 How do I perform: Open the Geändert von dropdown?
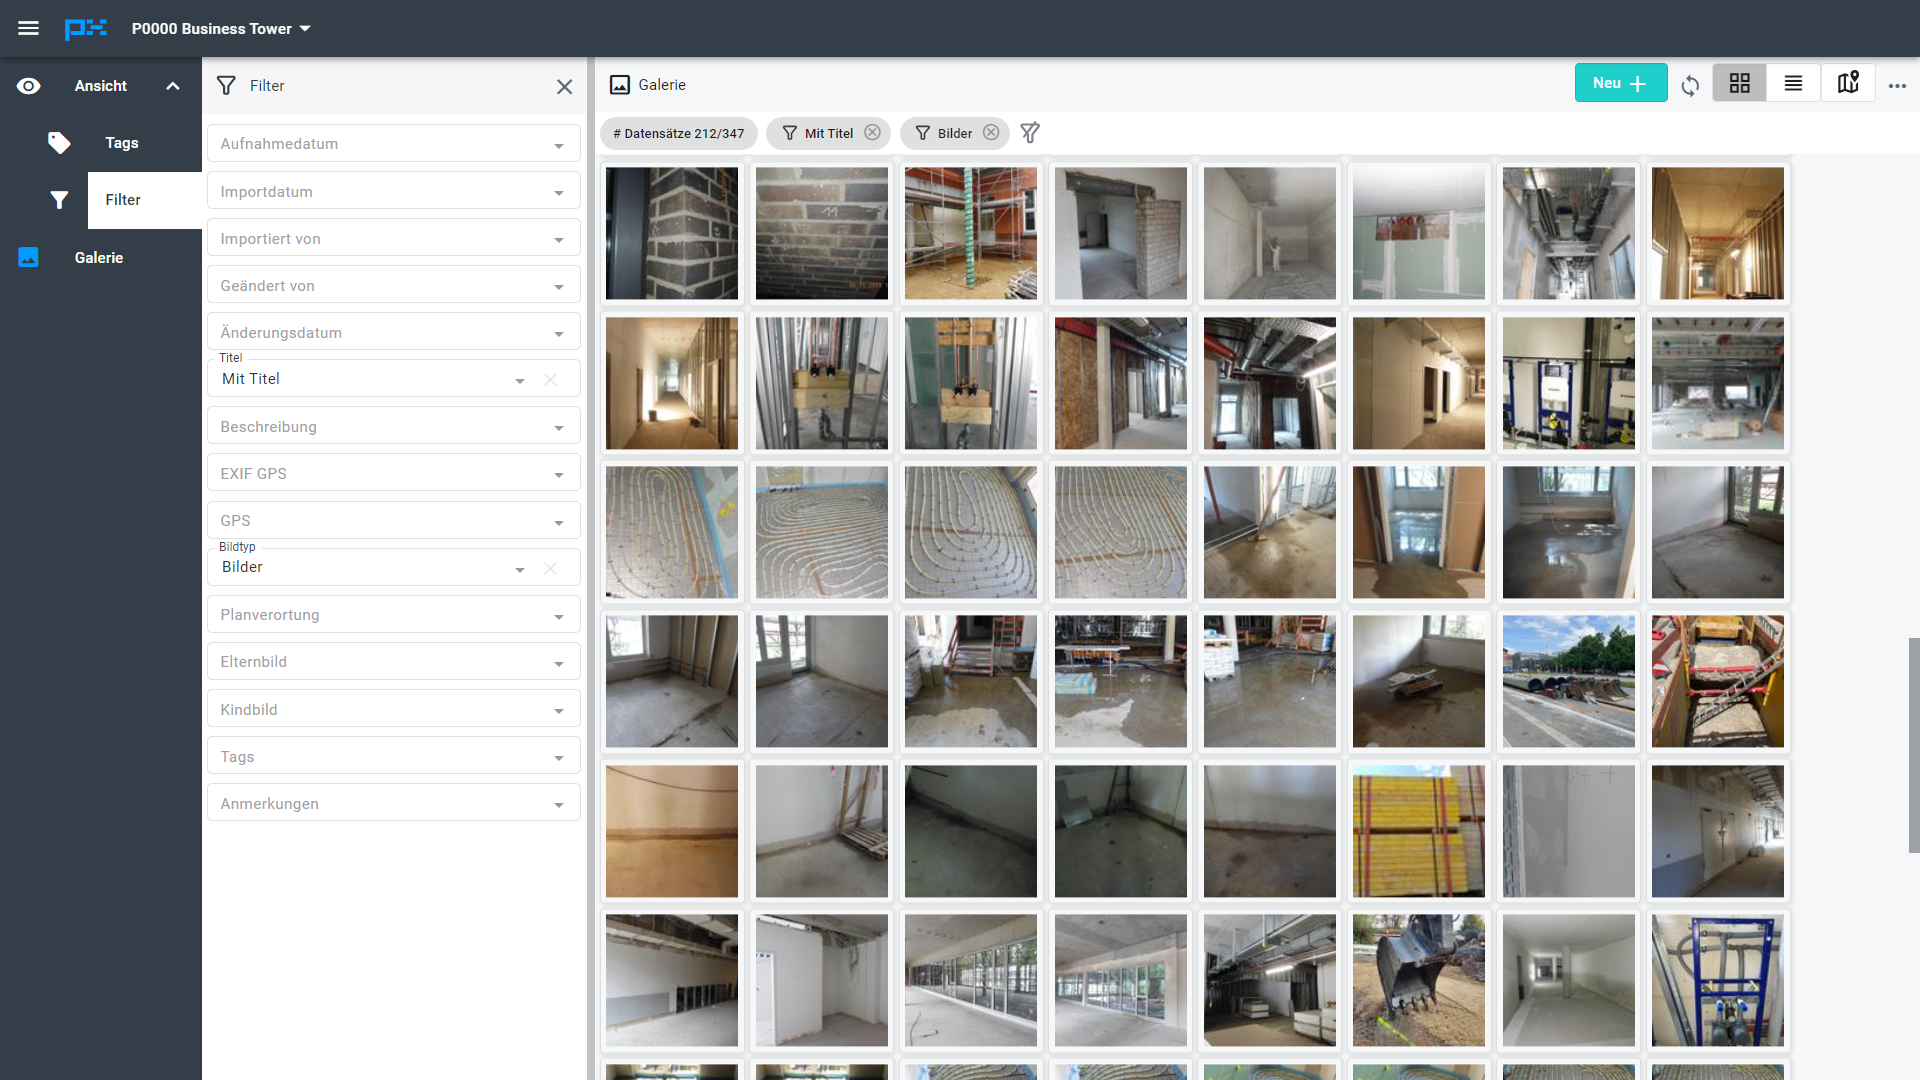394,286
